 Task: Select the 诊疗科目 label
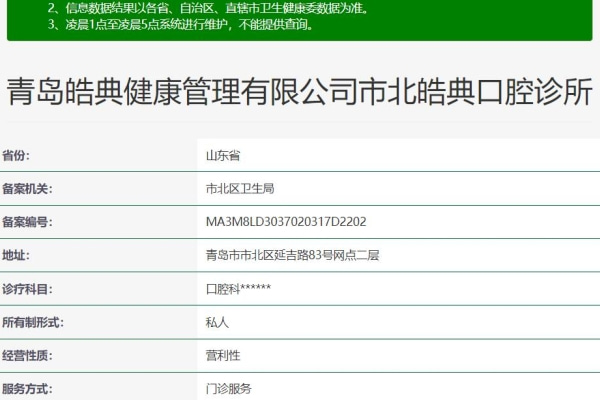(27, 289)
